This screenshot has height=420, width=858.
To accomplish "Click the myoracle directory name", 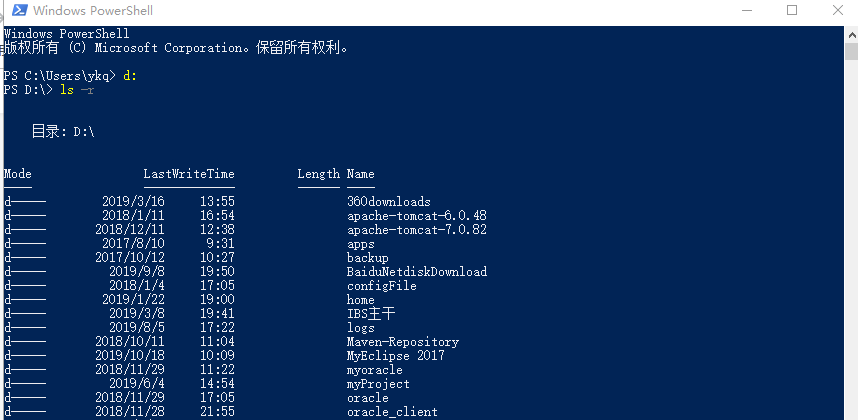I will click(375, 370).
